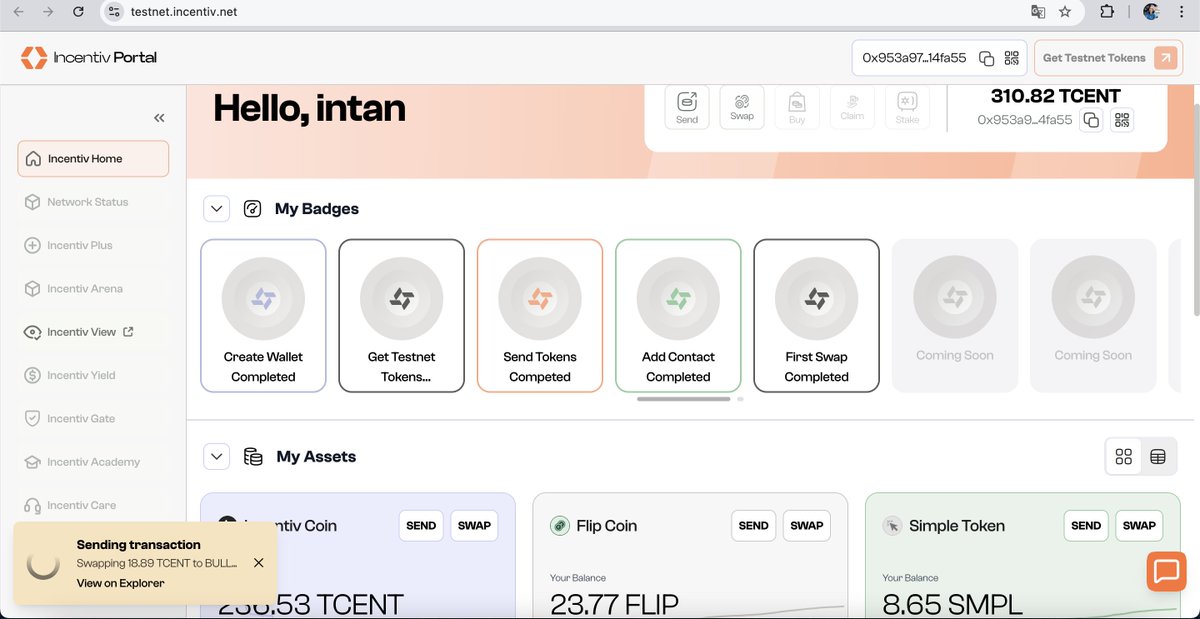Click the Claim quick action icon
Image resolution: width=1200 pixels, height=619 pixels.
click(x=852, y=106)
